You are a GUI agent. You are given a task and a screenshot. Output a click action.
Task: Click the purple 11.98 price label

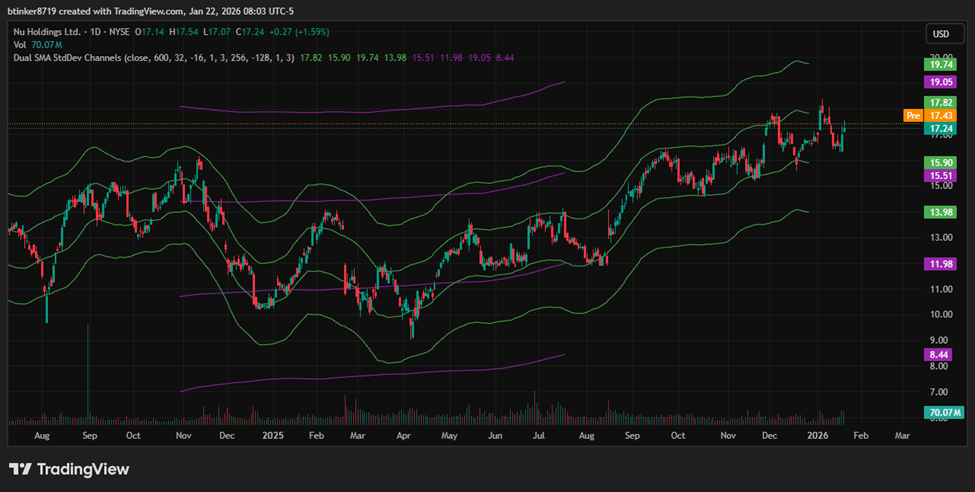click(939, 263)
